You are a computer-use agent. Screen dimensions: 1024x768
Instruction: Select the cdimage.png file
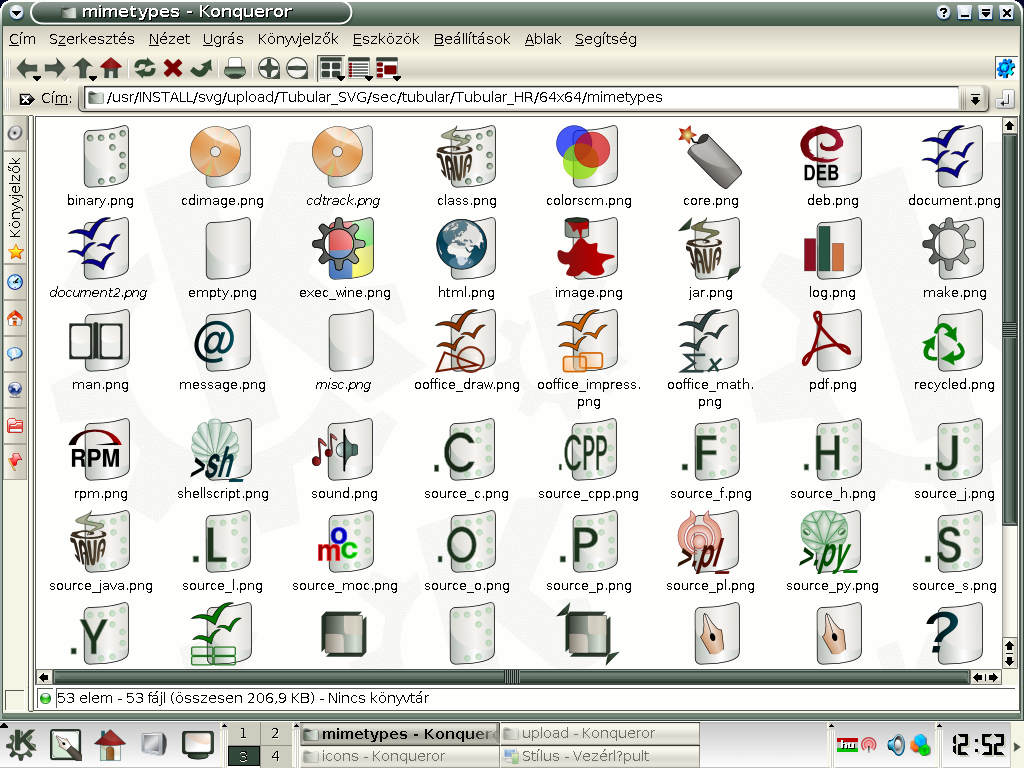click(x=222, y=167)
